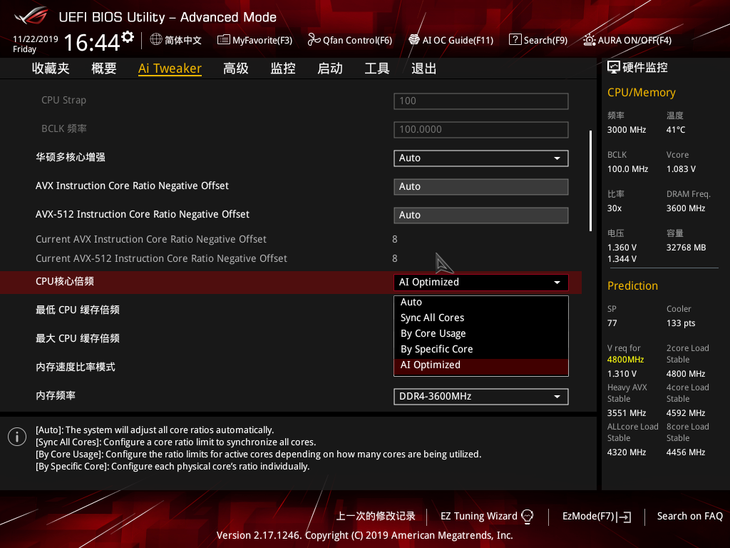
Task: Choose Auto from the core ratio list
Action: point(481,302)
